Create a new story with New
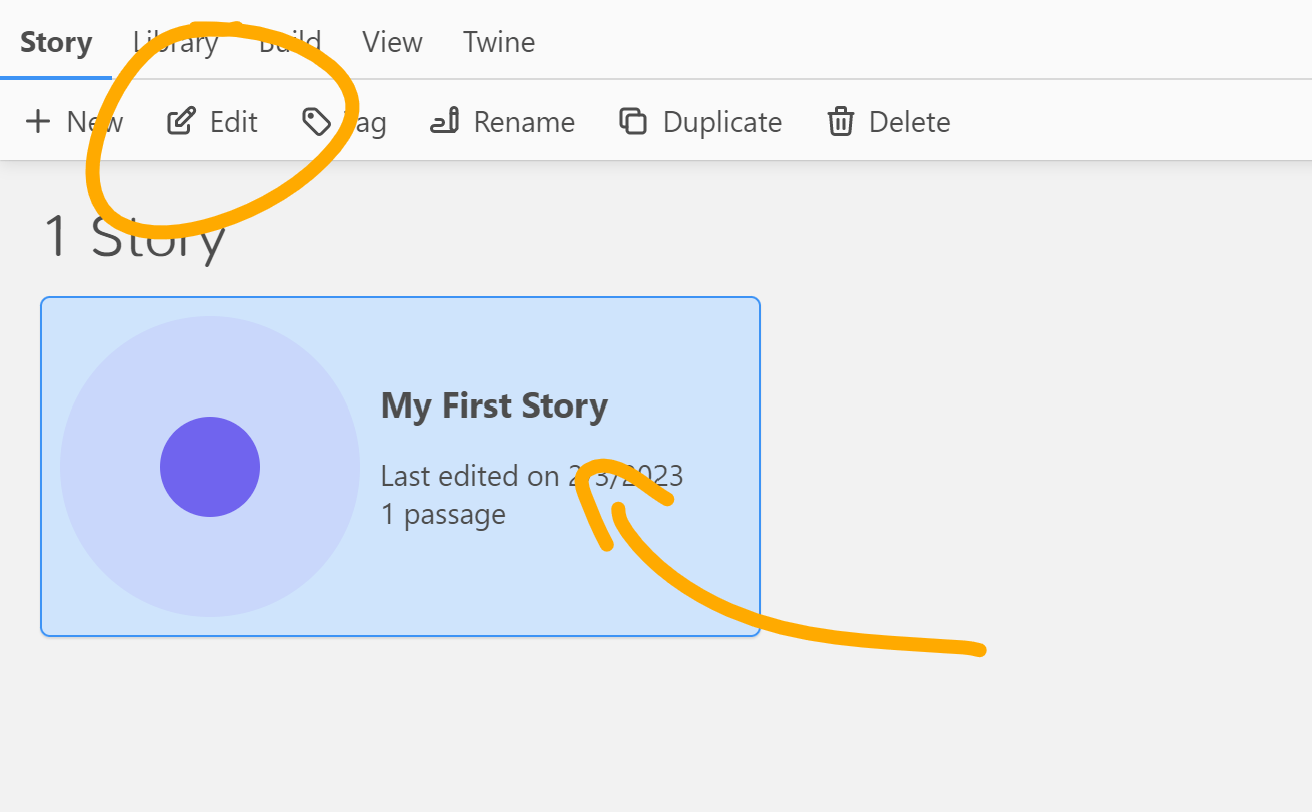Image resolution: width=1312 pixels, height=812 pixels. tap(75, 120)
